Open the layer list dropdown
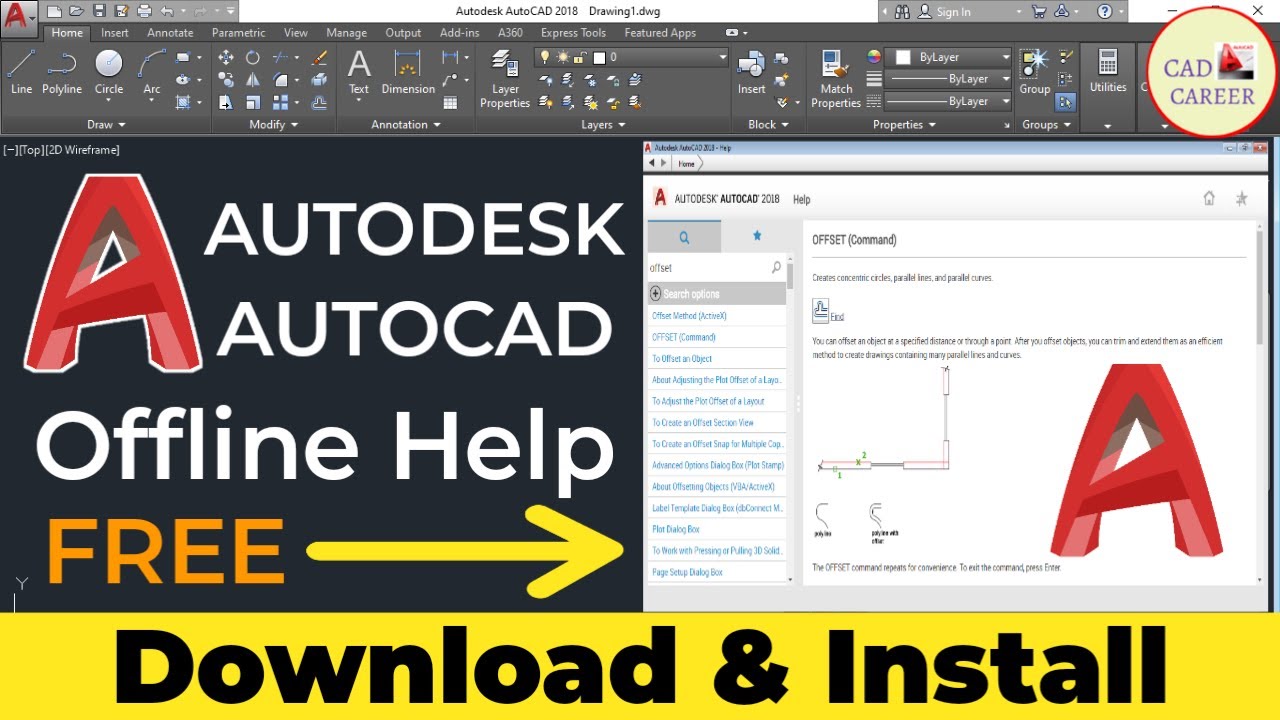 click(x=722, y=58)
